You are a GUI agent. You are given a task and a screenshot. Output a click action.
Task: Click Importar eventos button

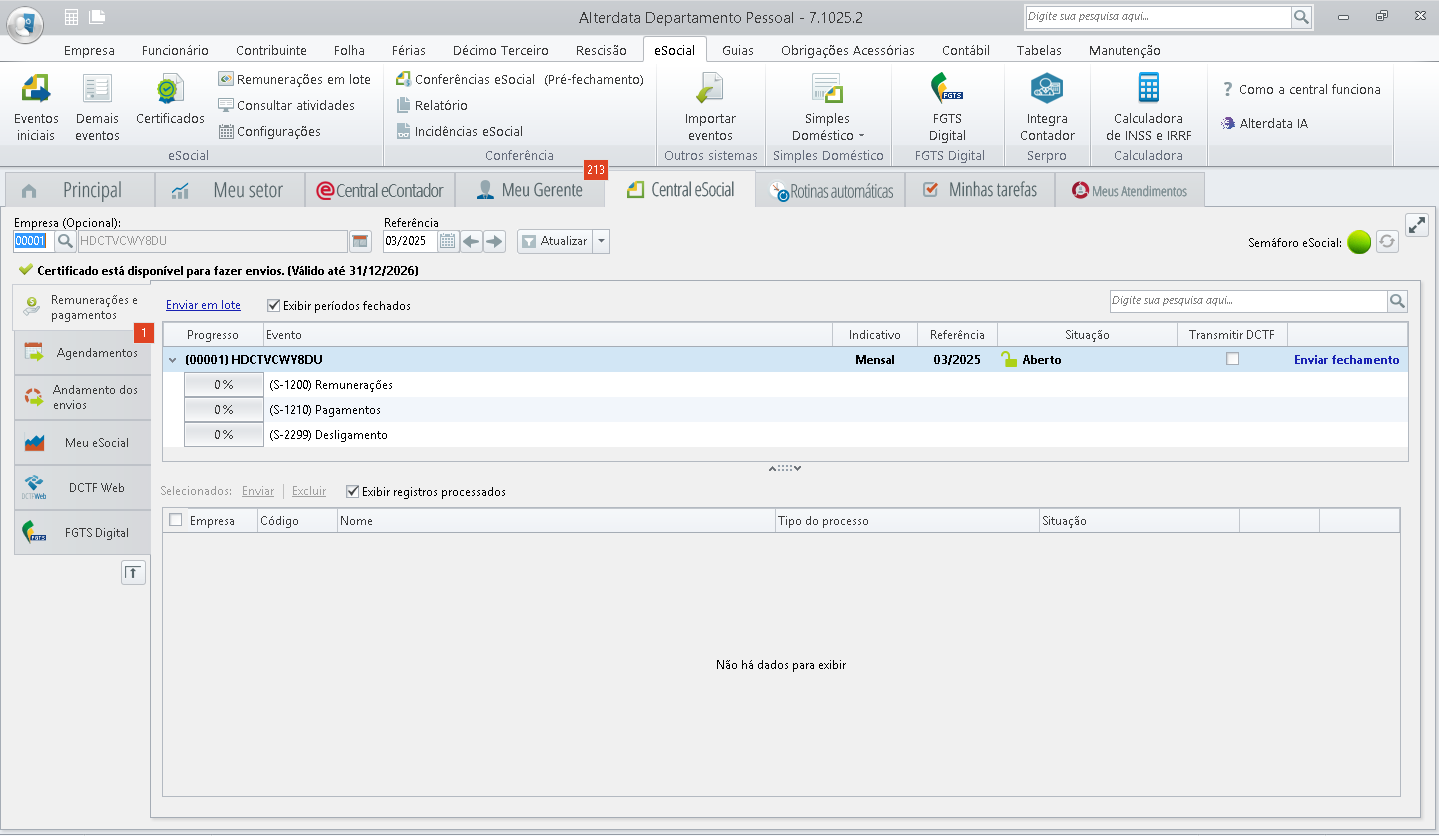pyautogui.click(x=710, y=107)
